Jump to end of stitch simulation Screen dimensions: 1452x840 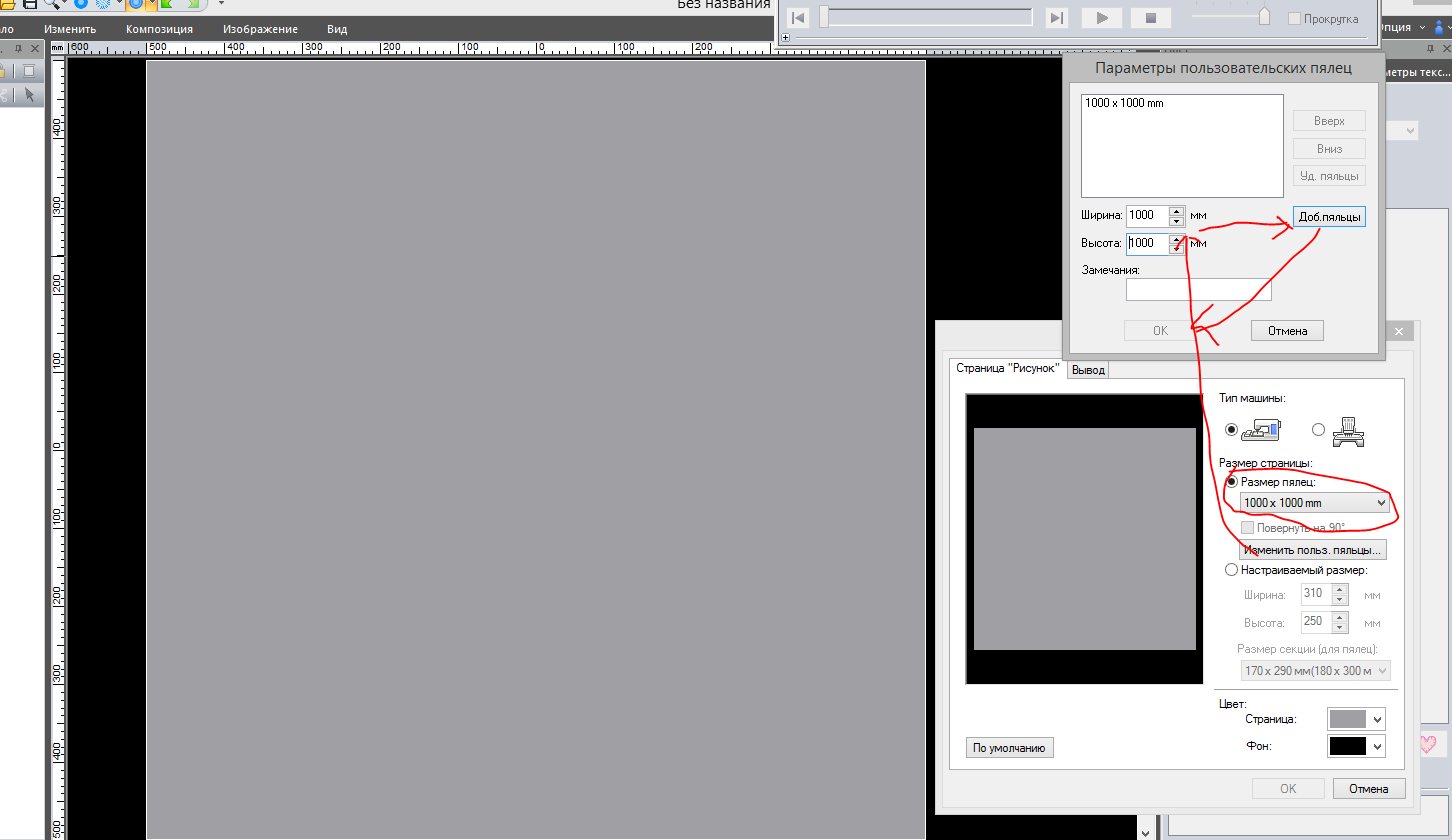point(1056,18)
